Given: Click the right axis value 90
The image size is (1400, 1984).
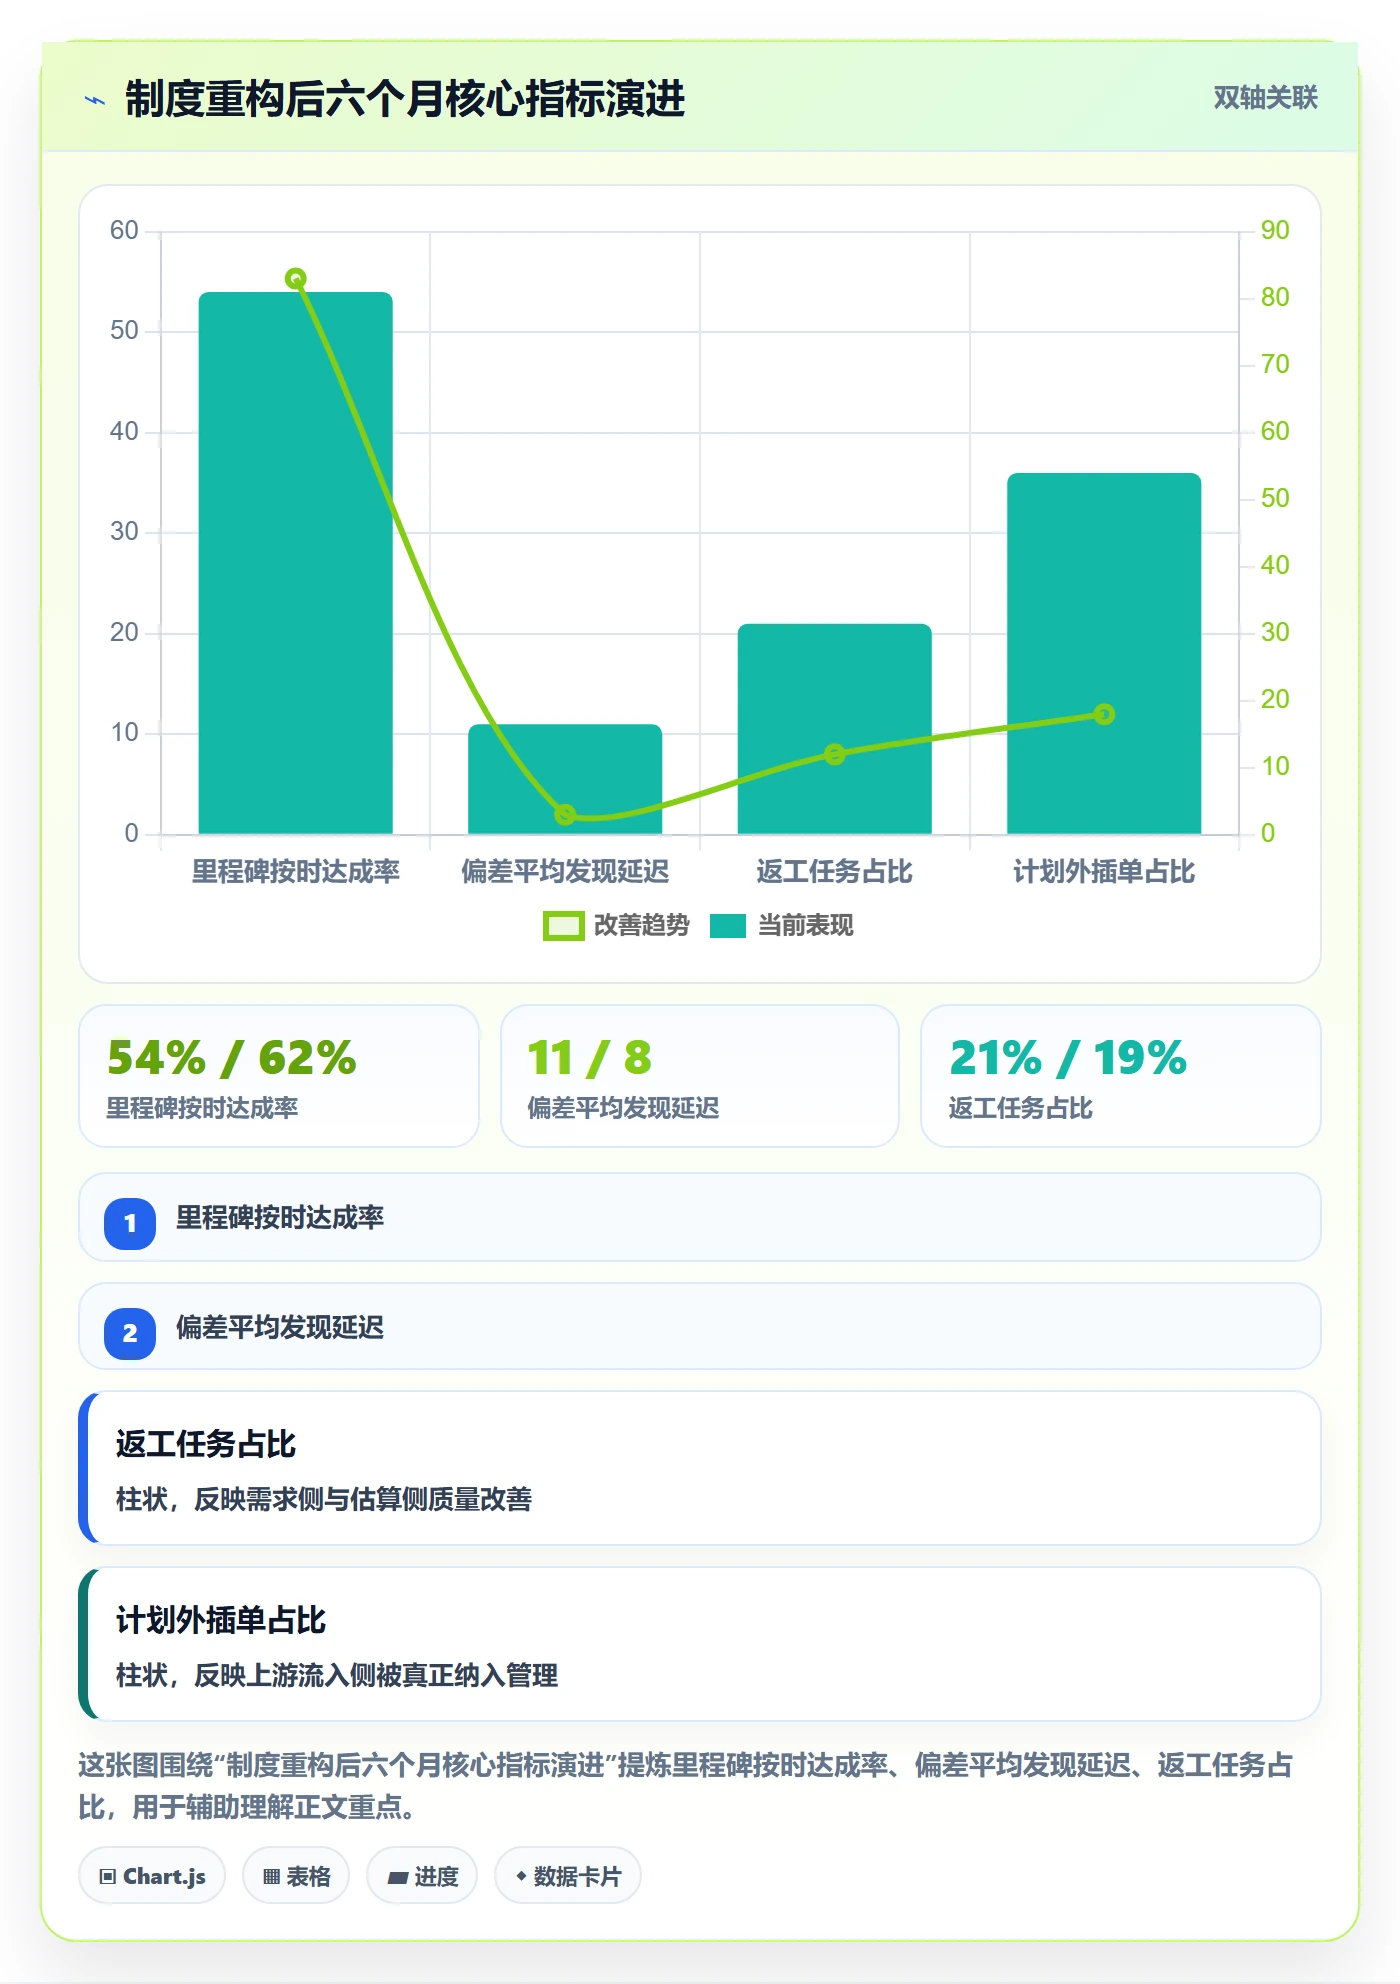Looking at the screenshot, I should click(x=1275, y=230).
